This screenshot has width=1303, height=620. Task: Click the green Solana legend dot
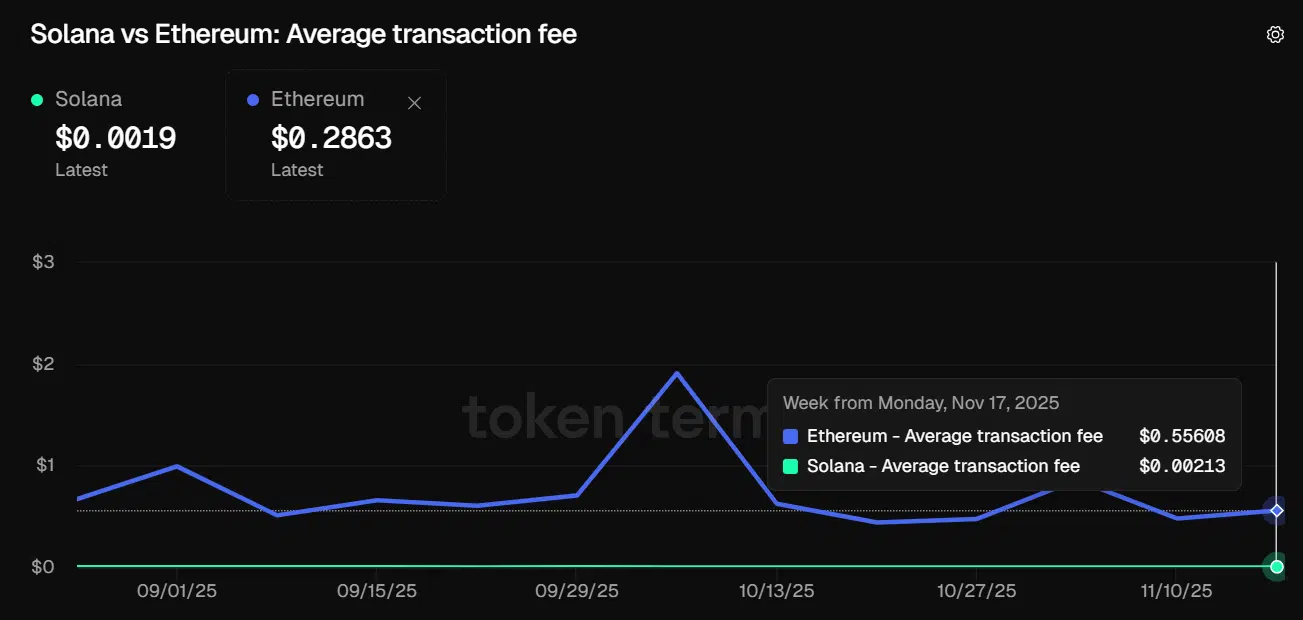(x=37, y=99)
